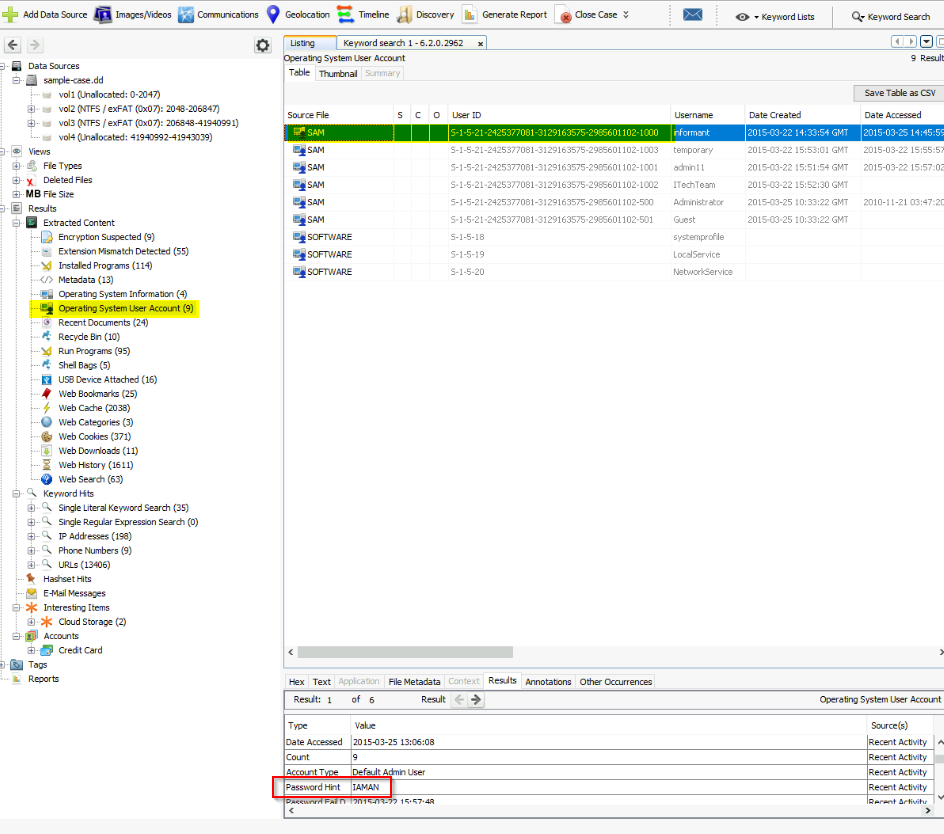
Task: Open the File Metadata tab
Action: (414, 682)
